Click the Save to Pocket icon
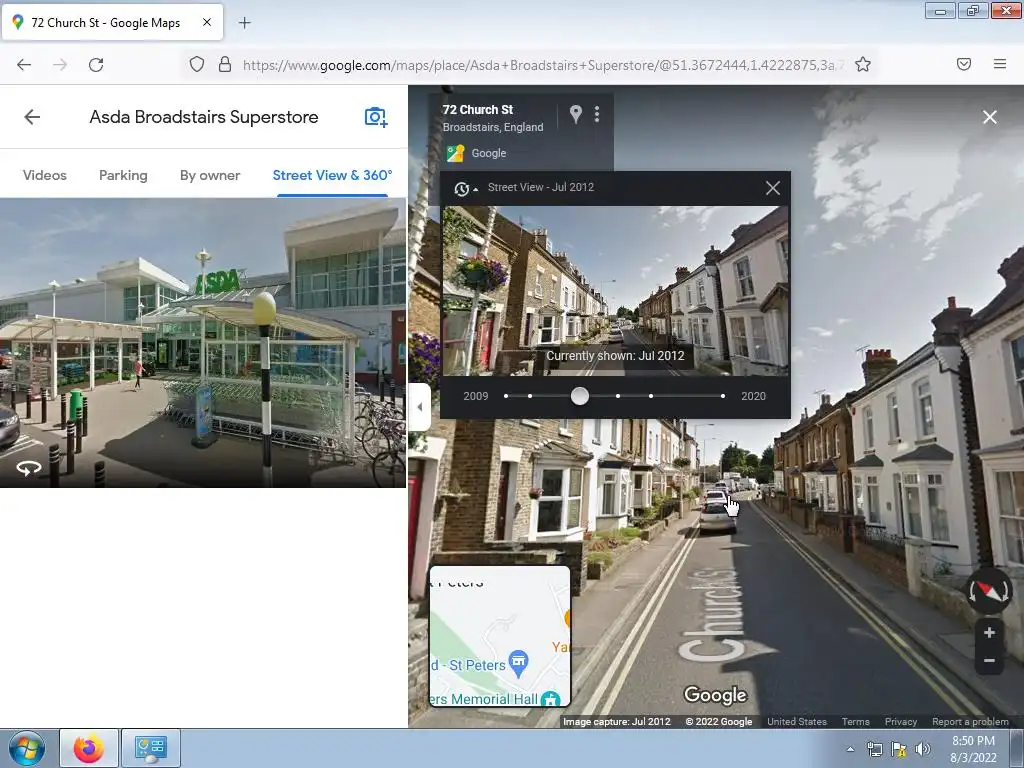The width and height of the screenshot is (1024, 768). point(963,64)
